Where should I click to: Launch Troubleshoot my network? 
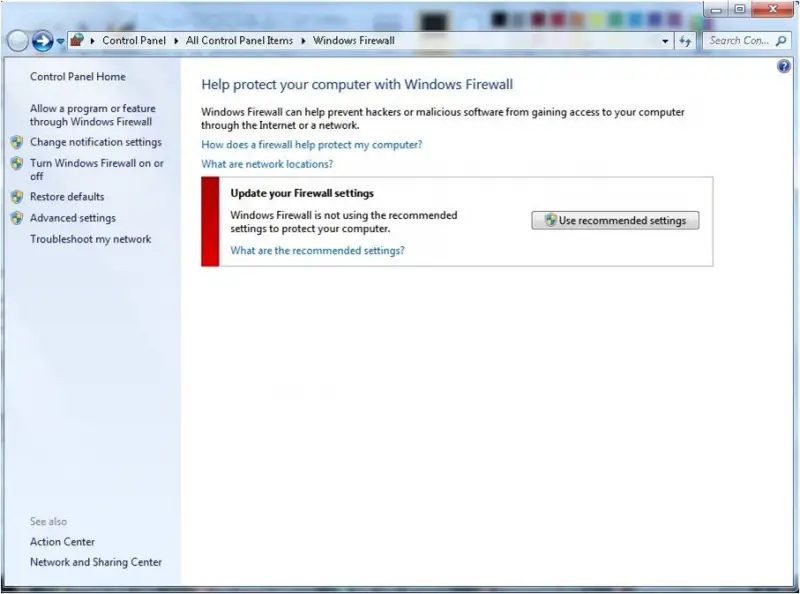coord(90,239)
